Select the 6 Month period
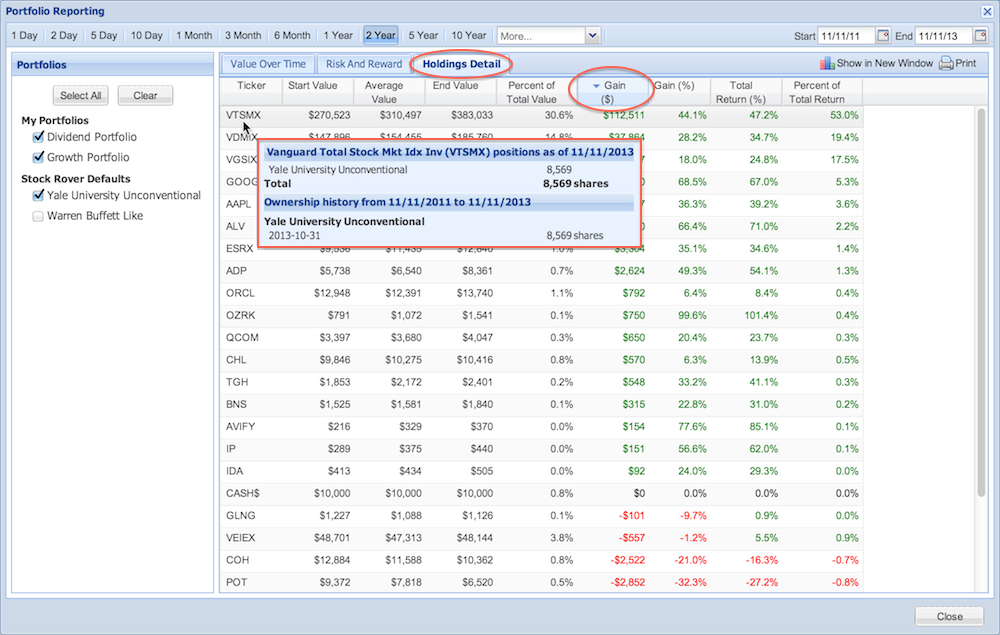 292,36
